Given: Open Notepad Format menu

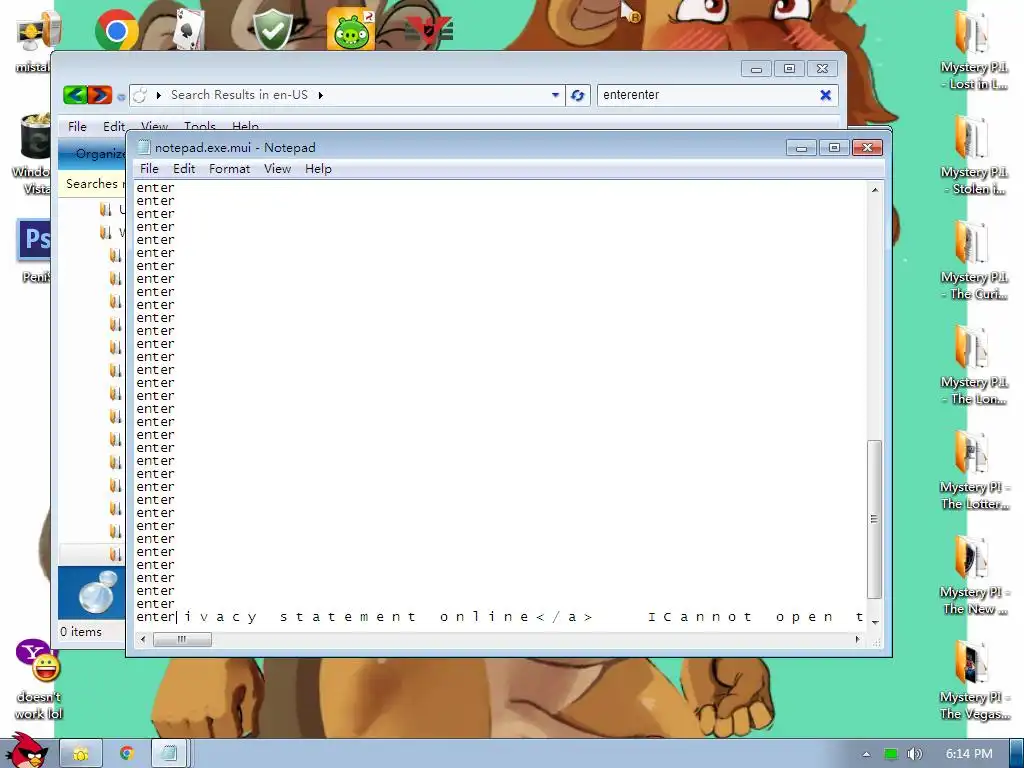Looking at the screenshot, I should click(x=229, y=169).
